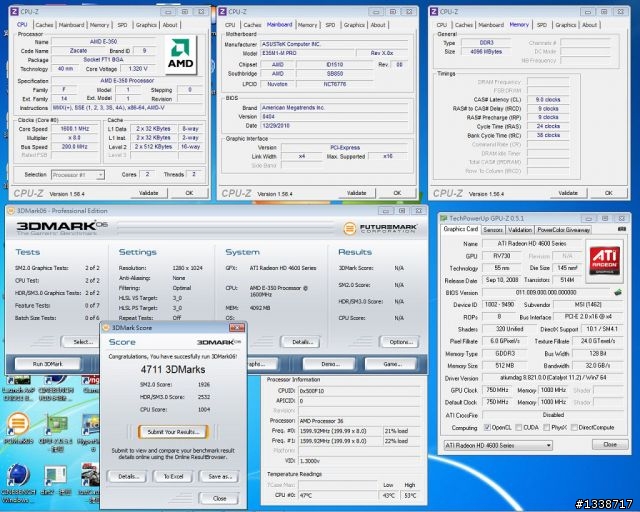Click the CPU-Z title icon in Mainboard window
This screenshot has width=640, height=512.
[x=222, y=11]
